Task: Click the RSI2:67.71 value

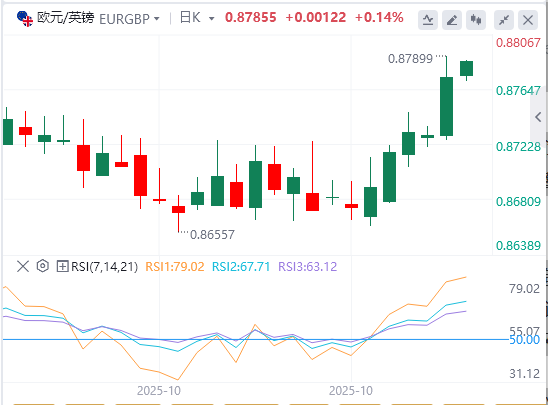Action: 241,267
